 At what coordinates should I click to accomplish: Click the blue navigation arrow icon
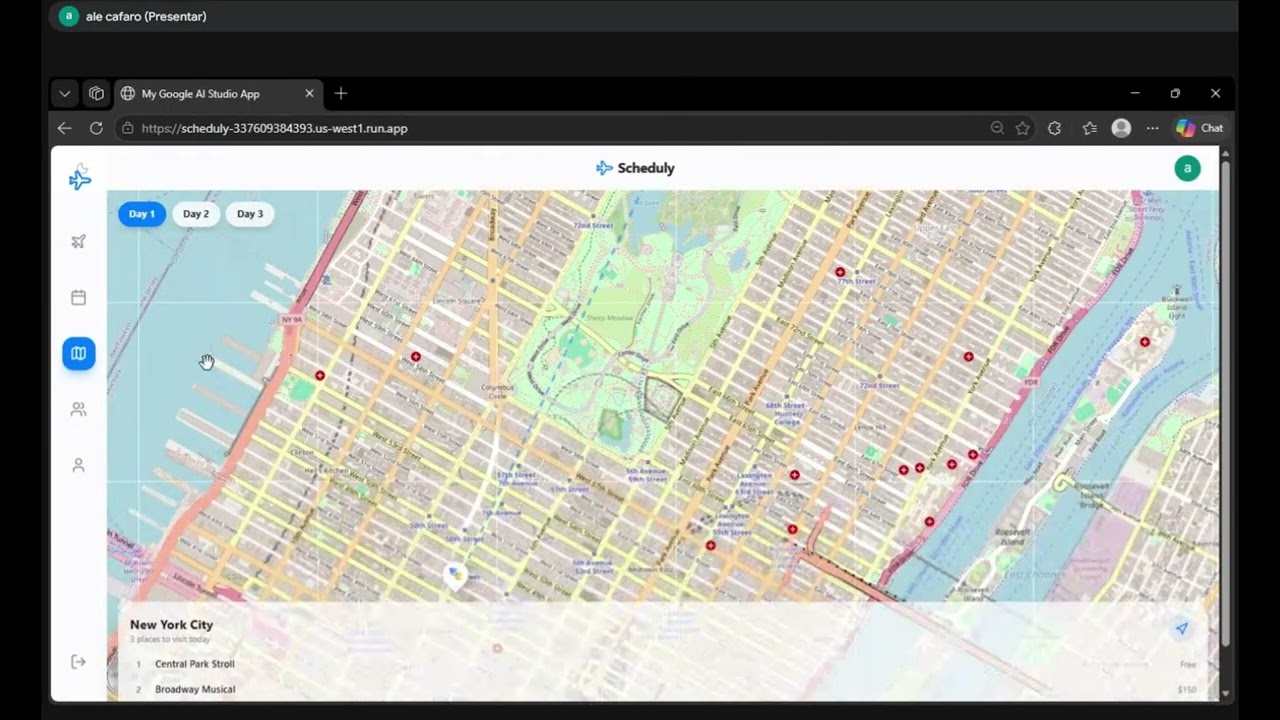[x=1182, y=629]
